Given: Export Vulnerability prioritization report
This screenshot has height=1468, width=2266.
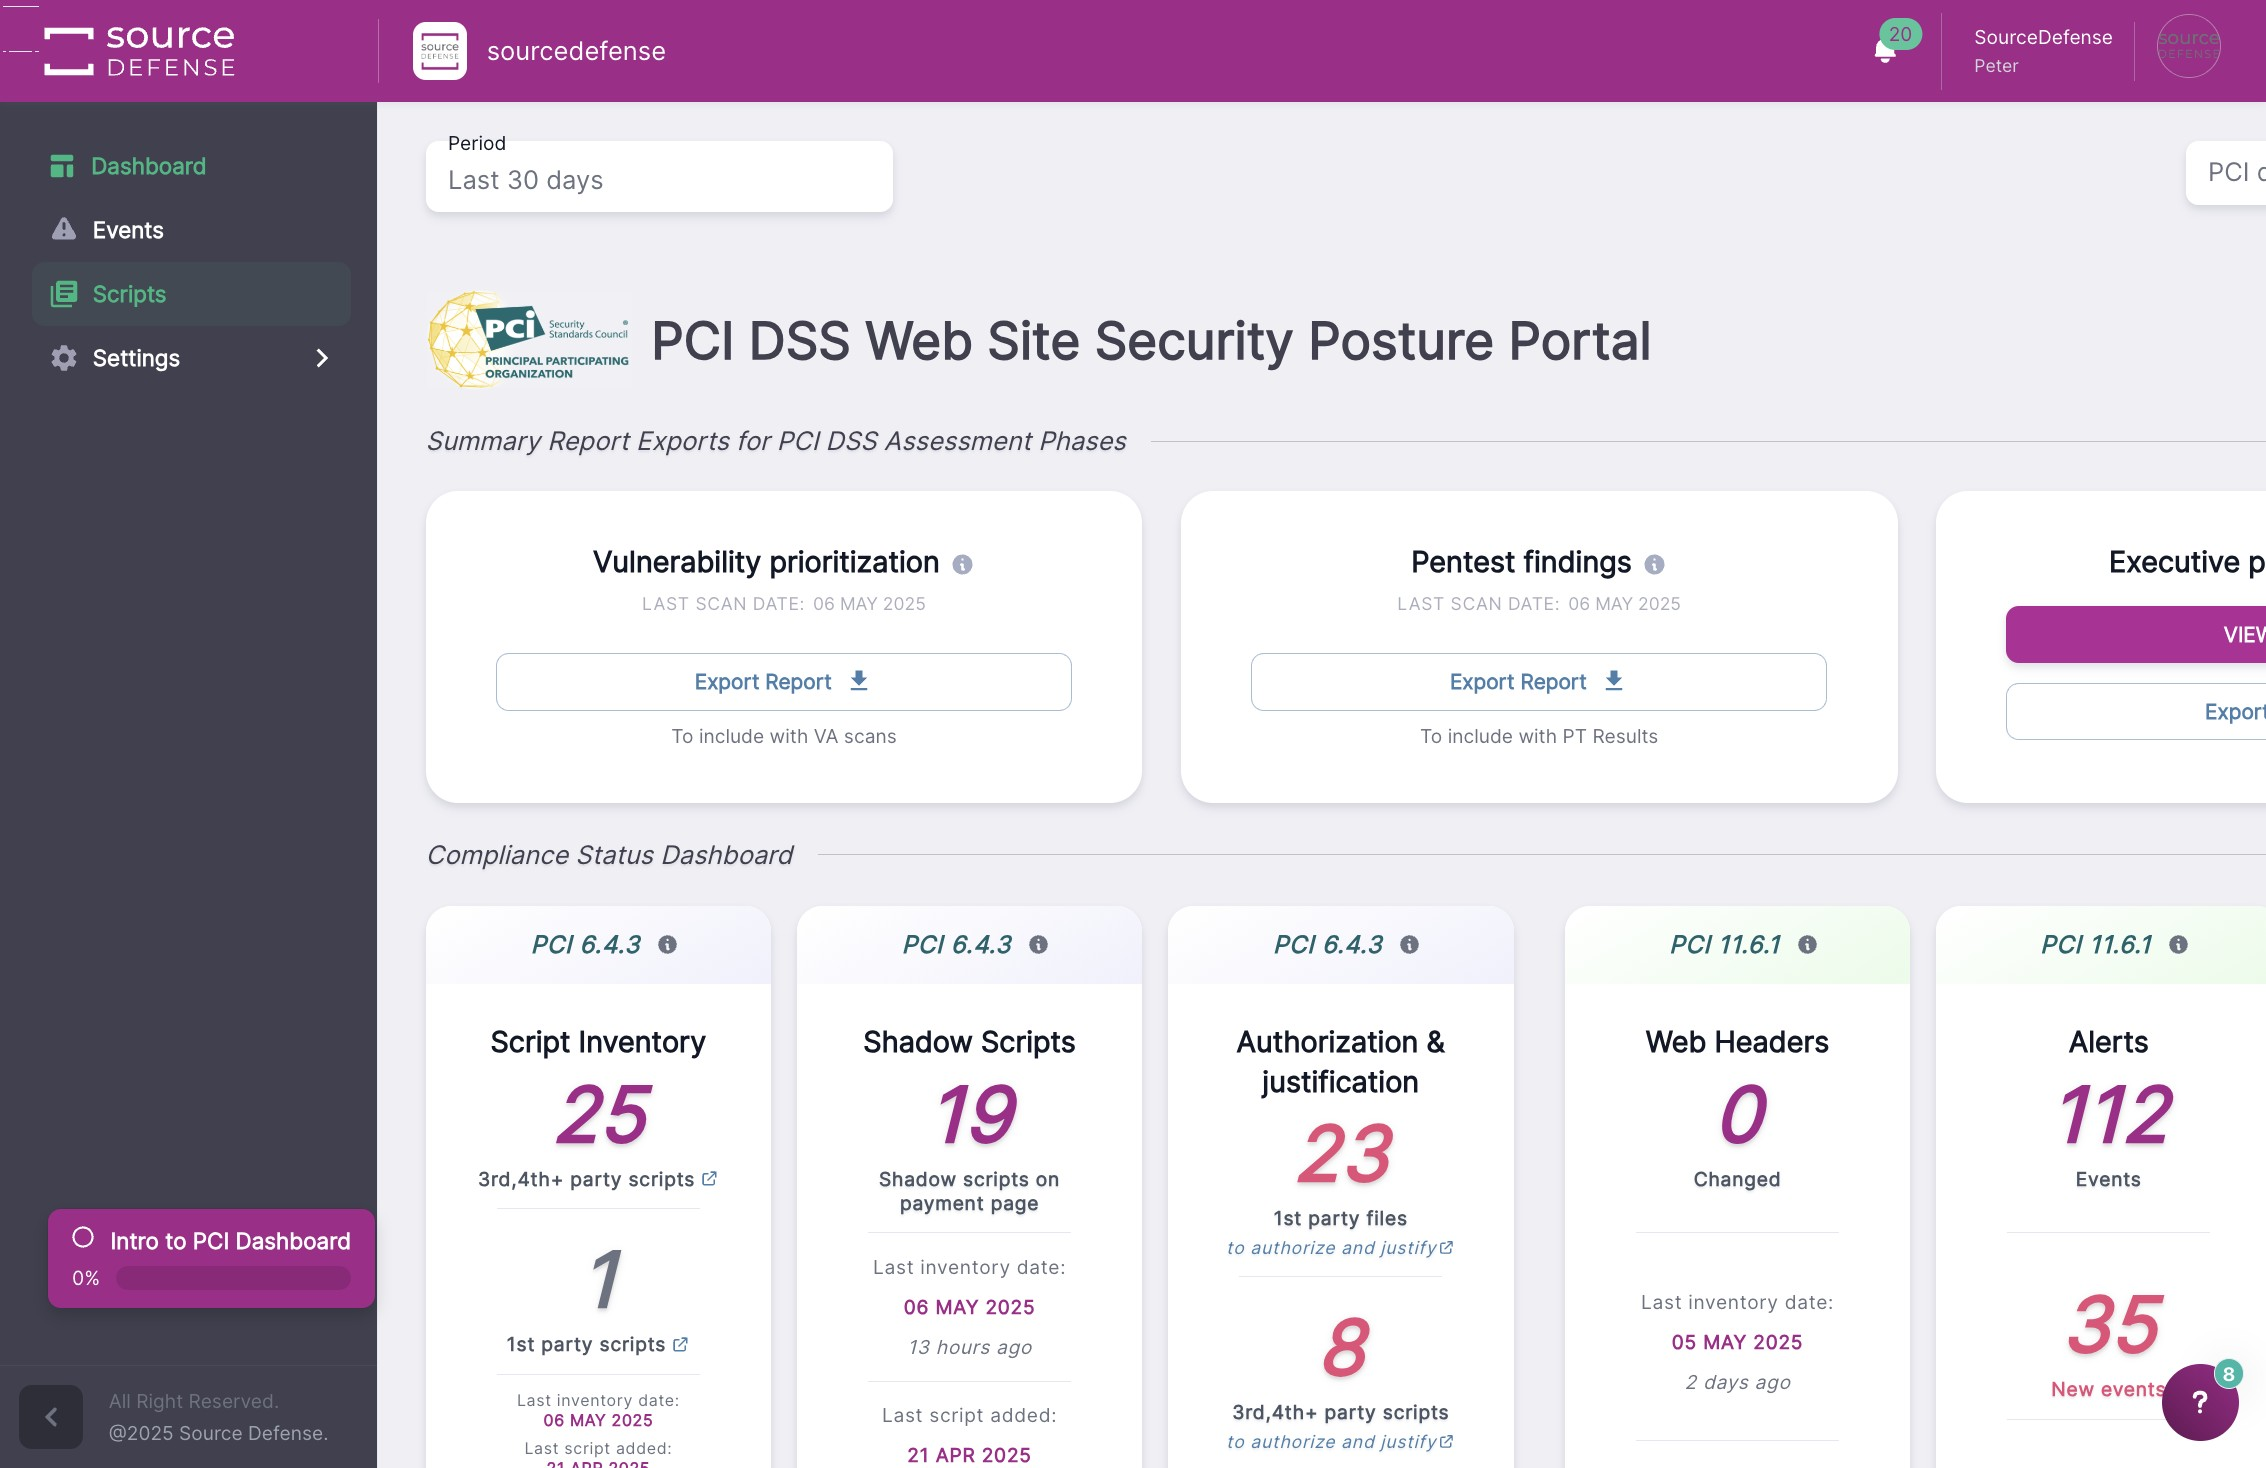Looking at the screenshot, I should pyautogui.click(x=783, y=682).
